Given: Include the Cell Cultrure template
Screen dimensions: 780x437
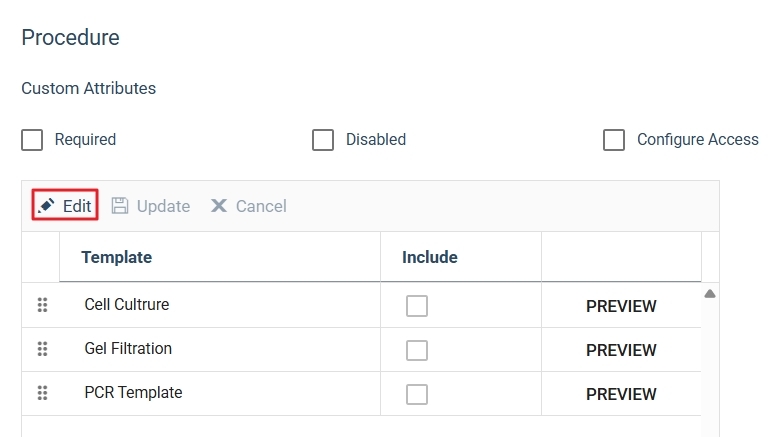Looking at the screenshot, I should click(x=417, y=306).
